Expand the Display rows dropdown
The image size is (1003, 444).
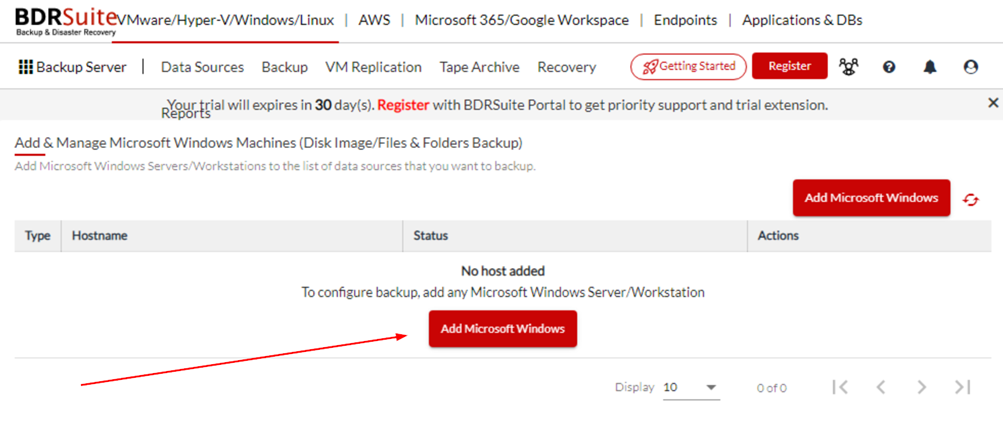pyautogui.click(x=691, y=388)
